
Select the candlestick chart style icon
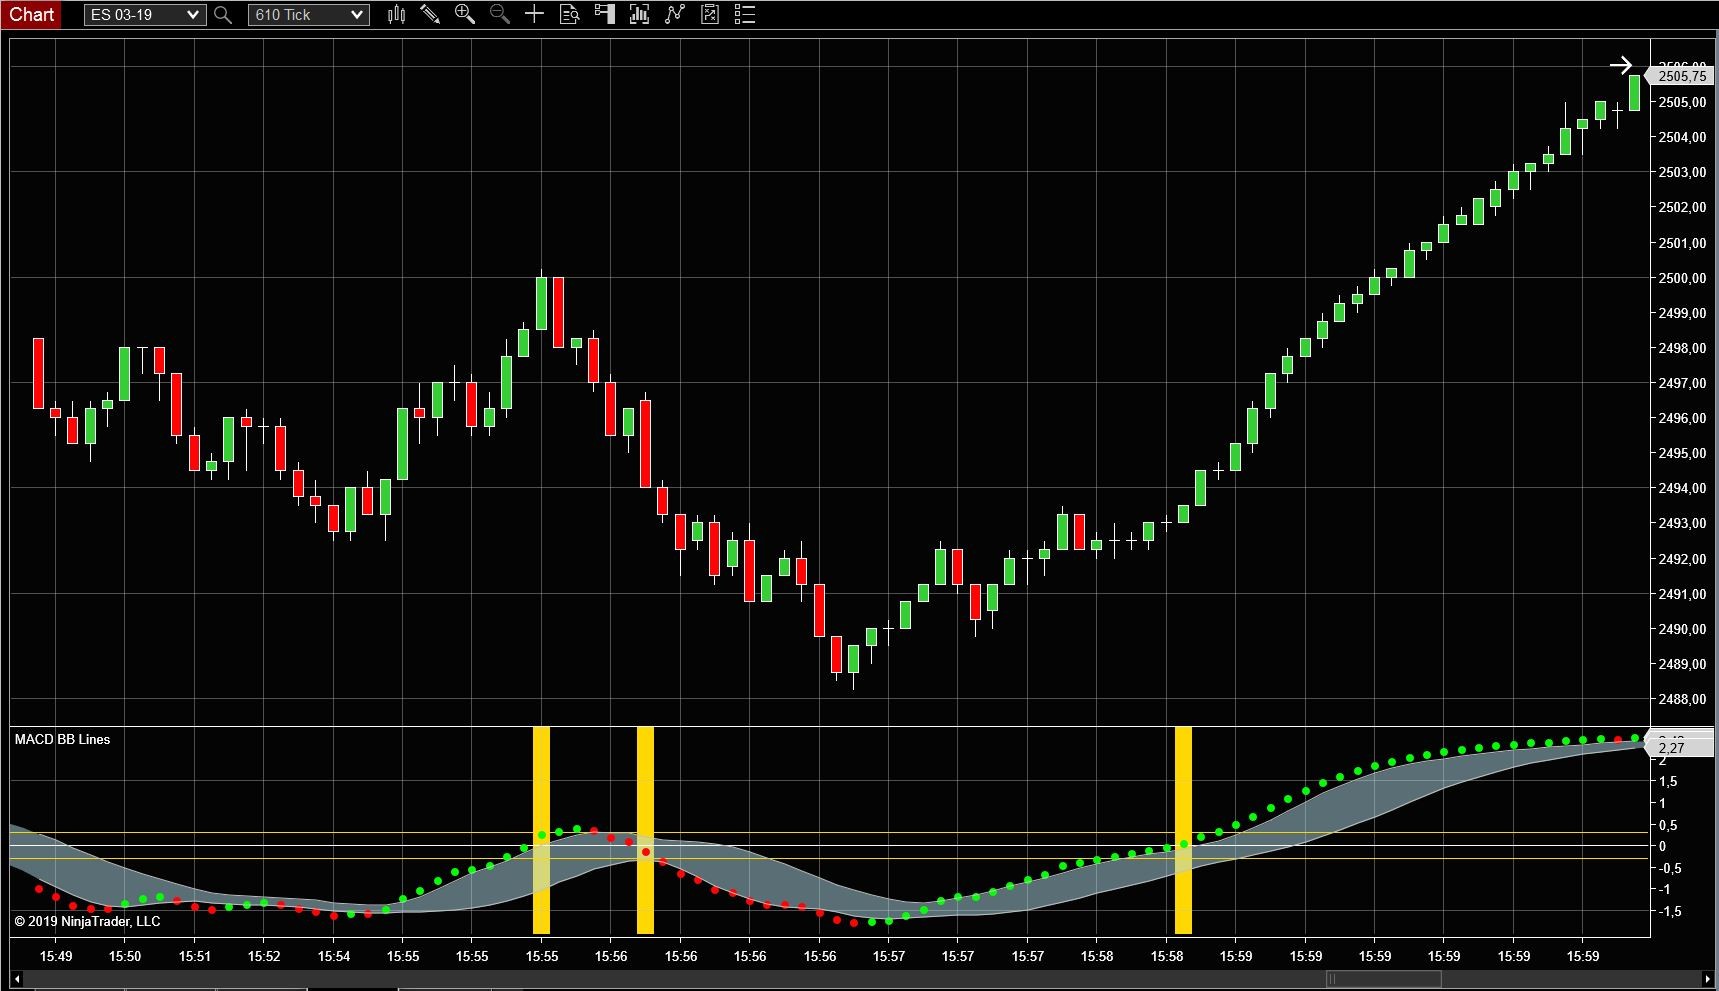pos(396,15)
